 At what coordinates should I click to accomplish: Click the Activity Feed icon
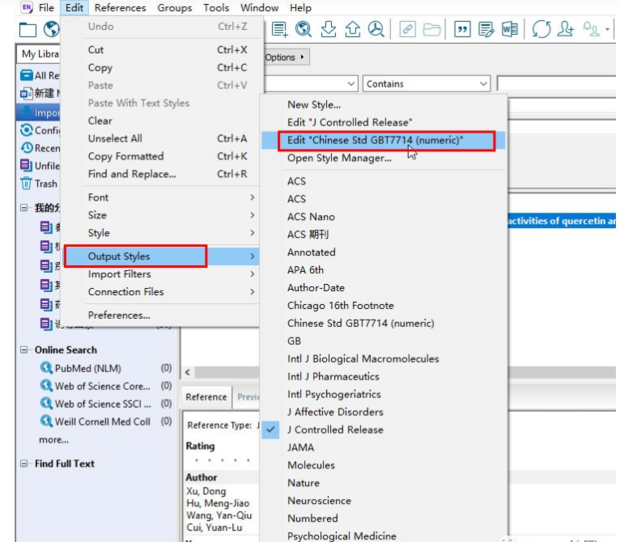[591, 29]
